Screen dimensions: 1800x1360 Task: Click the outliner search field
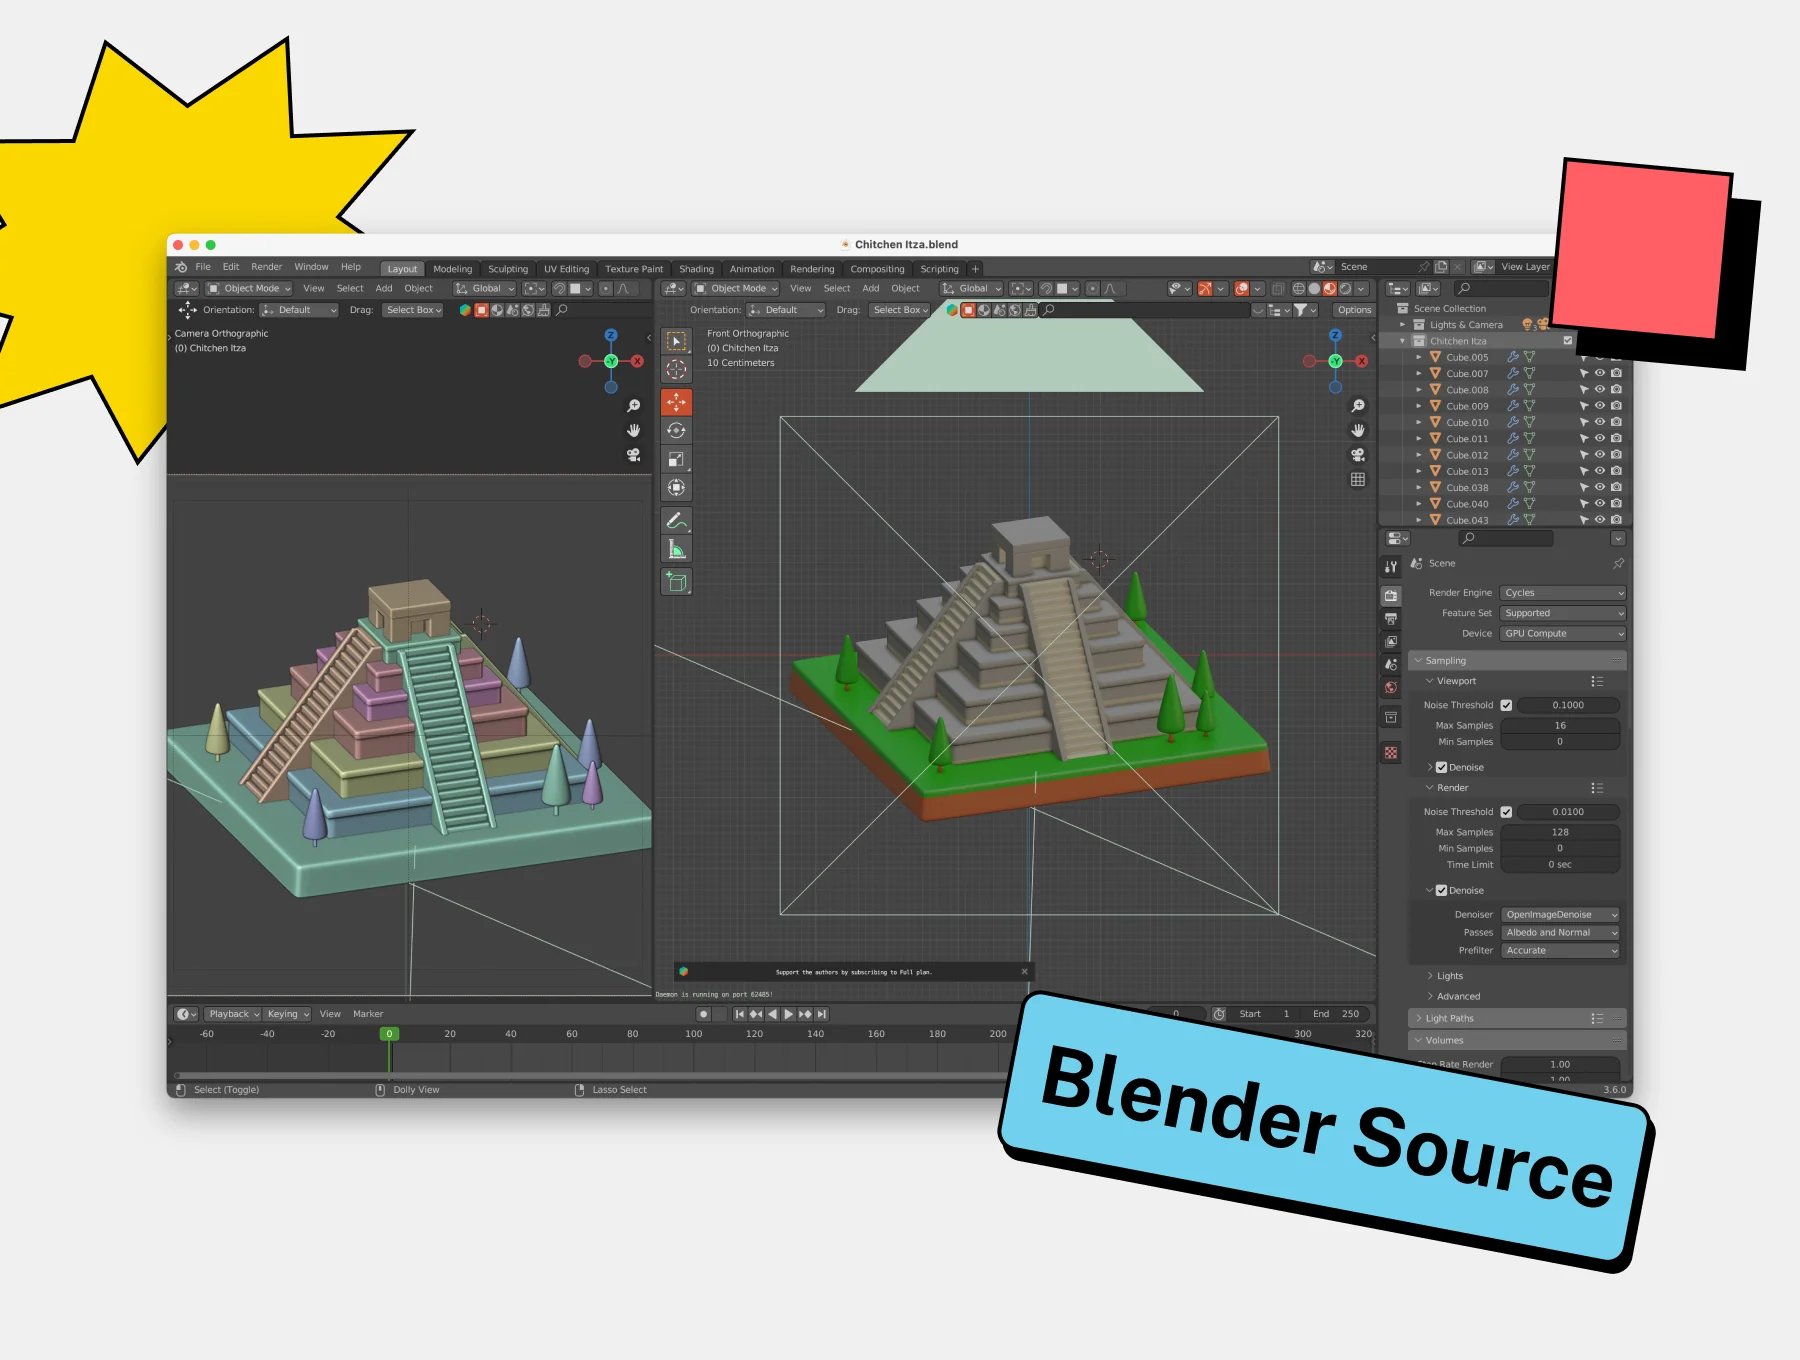click(x=1501, y=289)
